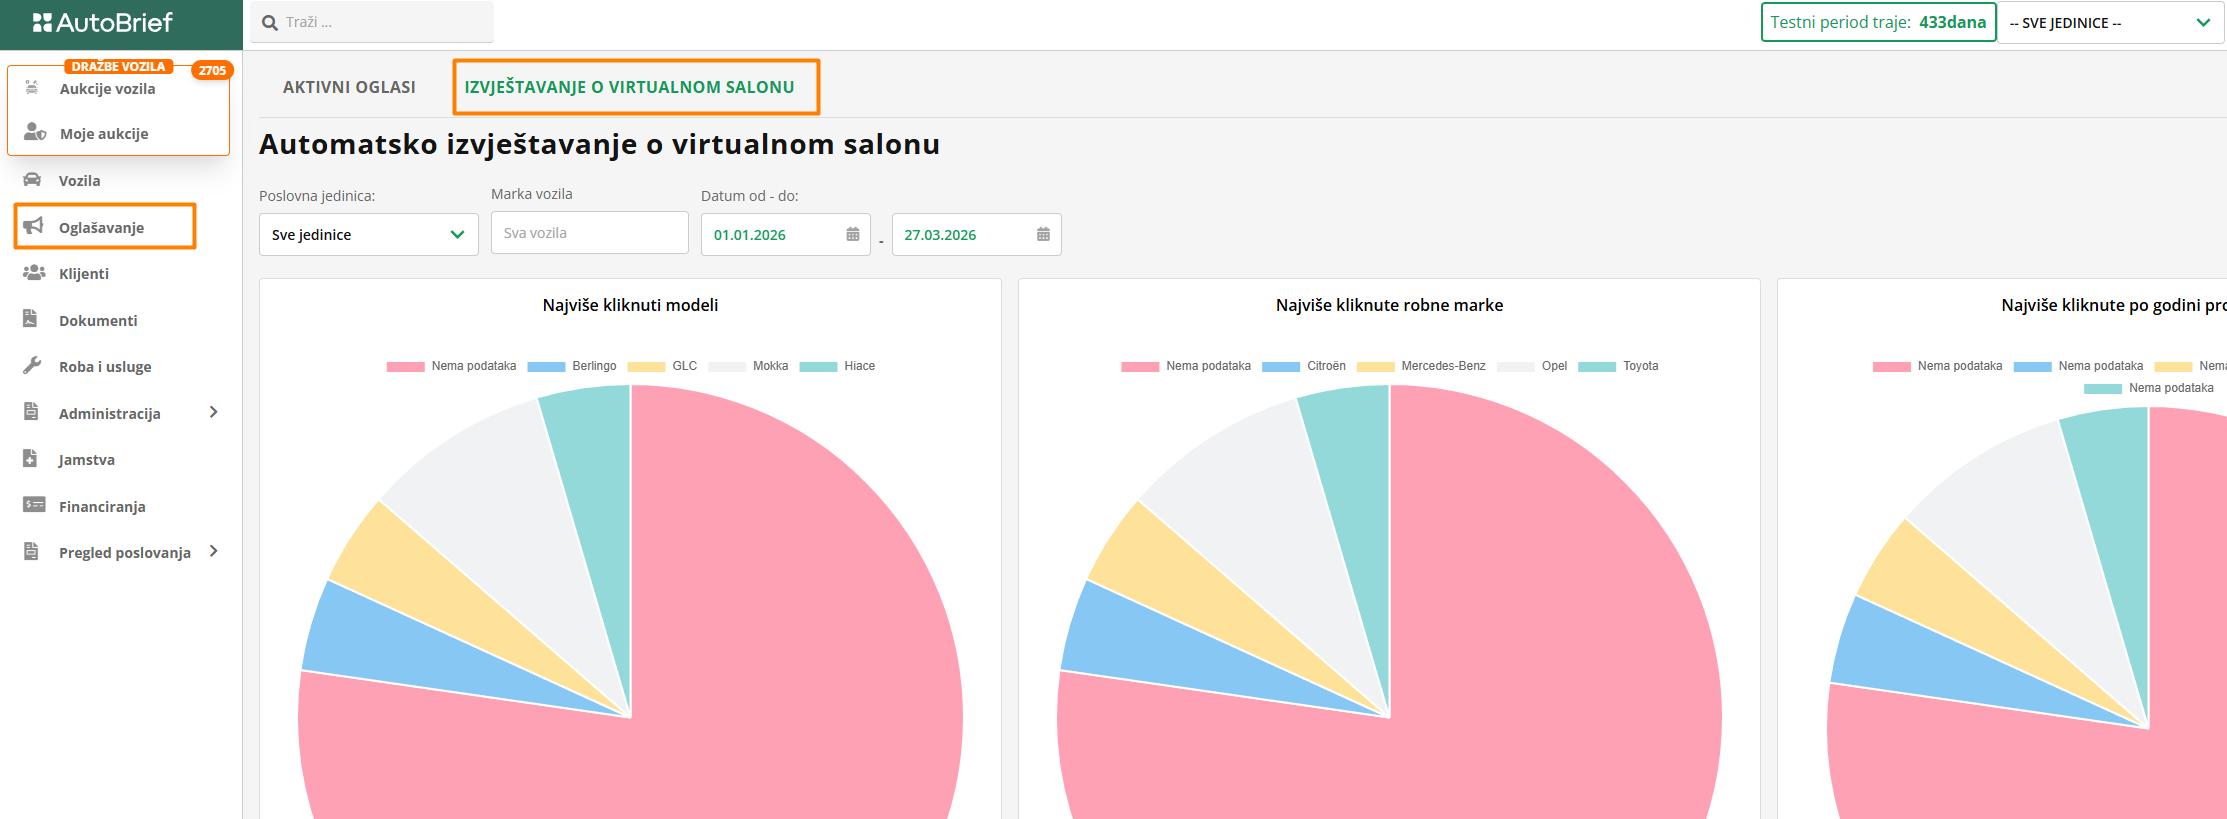Click the Pregled poslovanja document icon
Image resolution: width=2227 pixels, height=819 pixels.
(31, 552)
